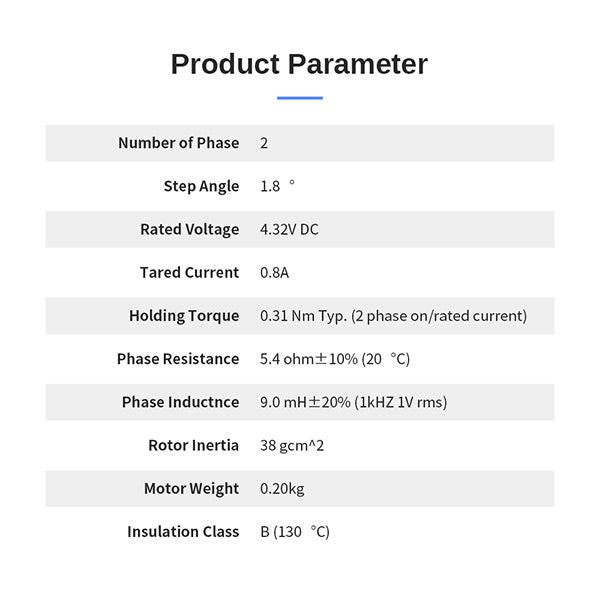The image size is (600, 600).
Task: Click the Step Angle label
Action: coord(202,186)
